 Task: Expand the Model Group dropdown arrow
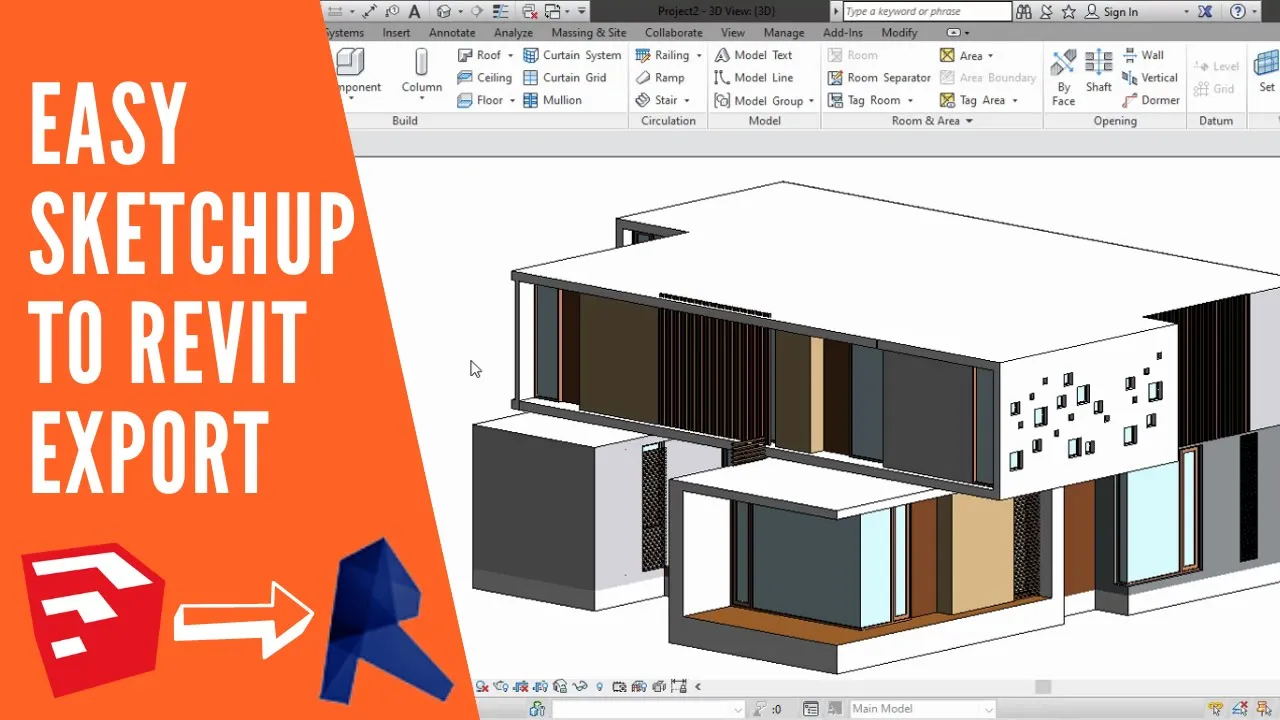811,101
